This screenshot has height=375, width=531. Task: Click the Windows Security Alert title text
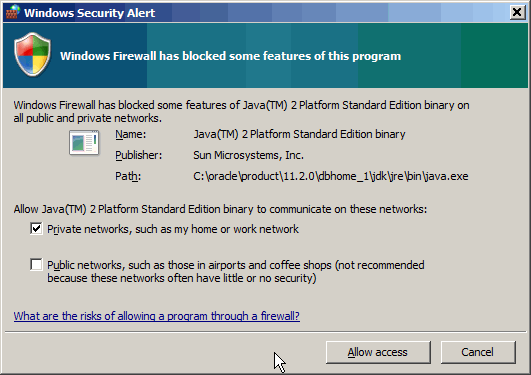coord(89,13)
